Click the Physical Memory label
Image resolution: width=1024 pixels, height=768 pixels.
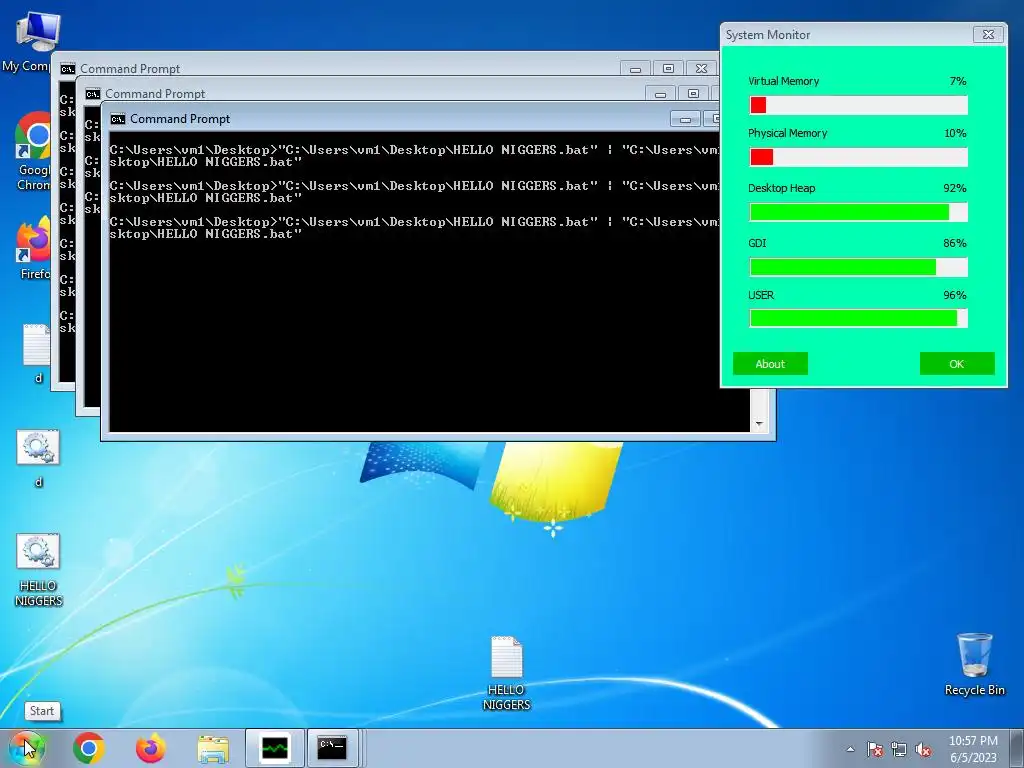(x=787, y=133)
